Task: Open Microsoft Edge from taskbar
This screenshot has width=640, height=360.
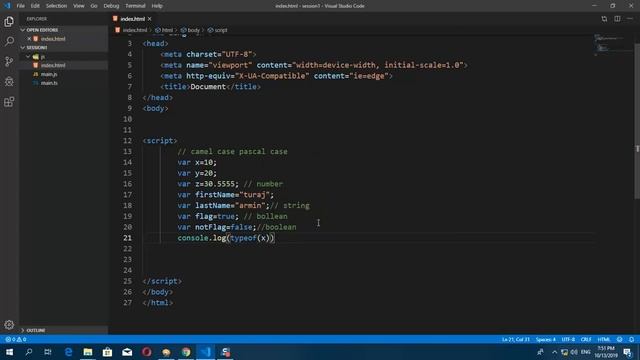Action: click(x=68, y=352)
